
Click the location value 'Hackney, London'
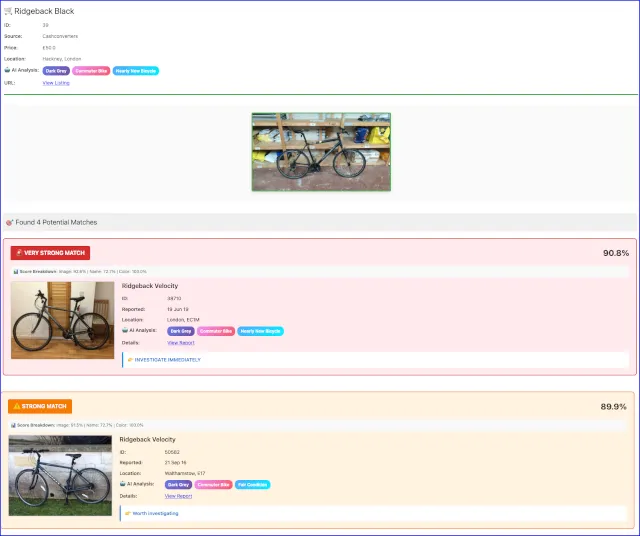(x=62, y=59)
